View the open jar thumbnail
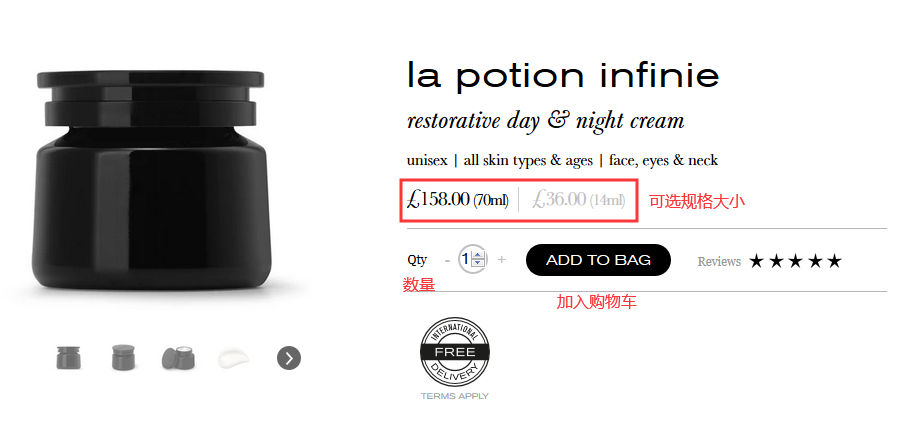 click(x=177, y=358)
